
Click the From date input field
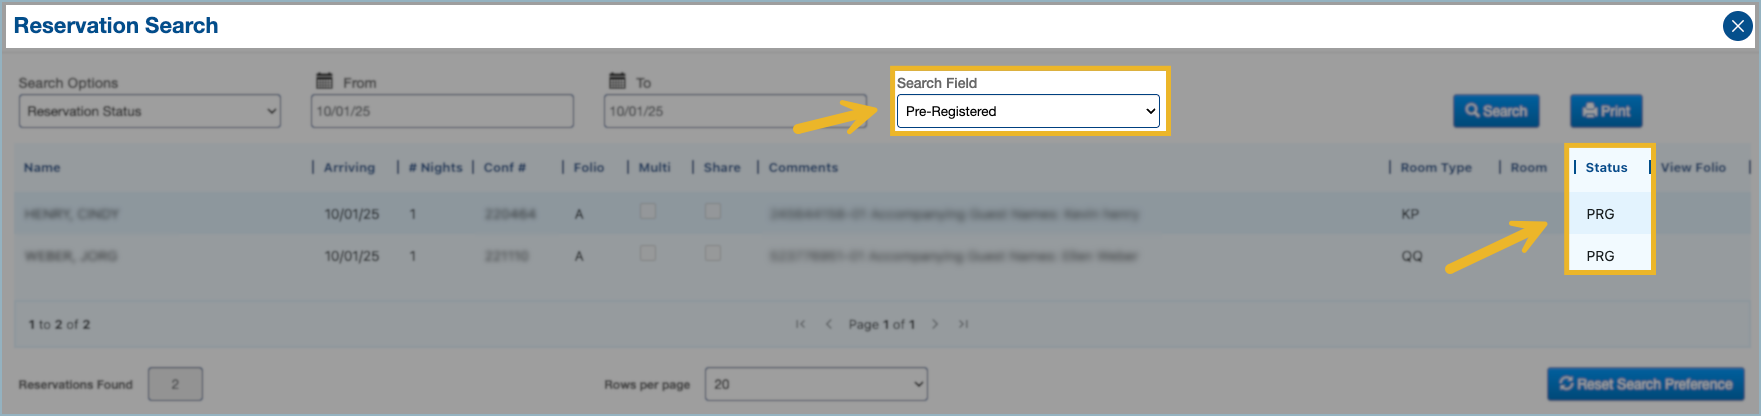(442, 111)
